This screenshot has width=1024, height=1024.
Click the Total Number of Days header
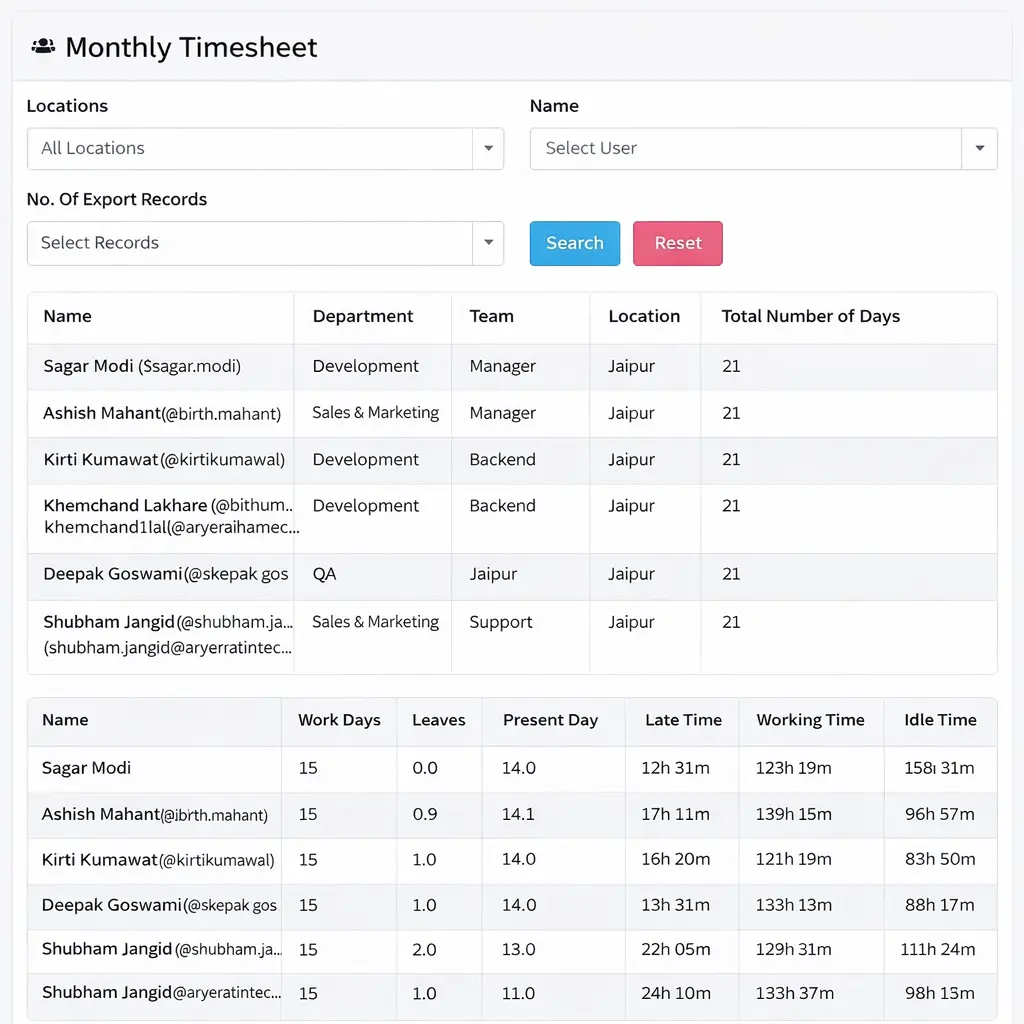(x=810, y=316)
